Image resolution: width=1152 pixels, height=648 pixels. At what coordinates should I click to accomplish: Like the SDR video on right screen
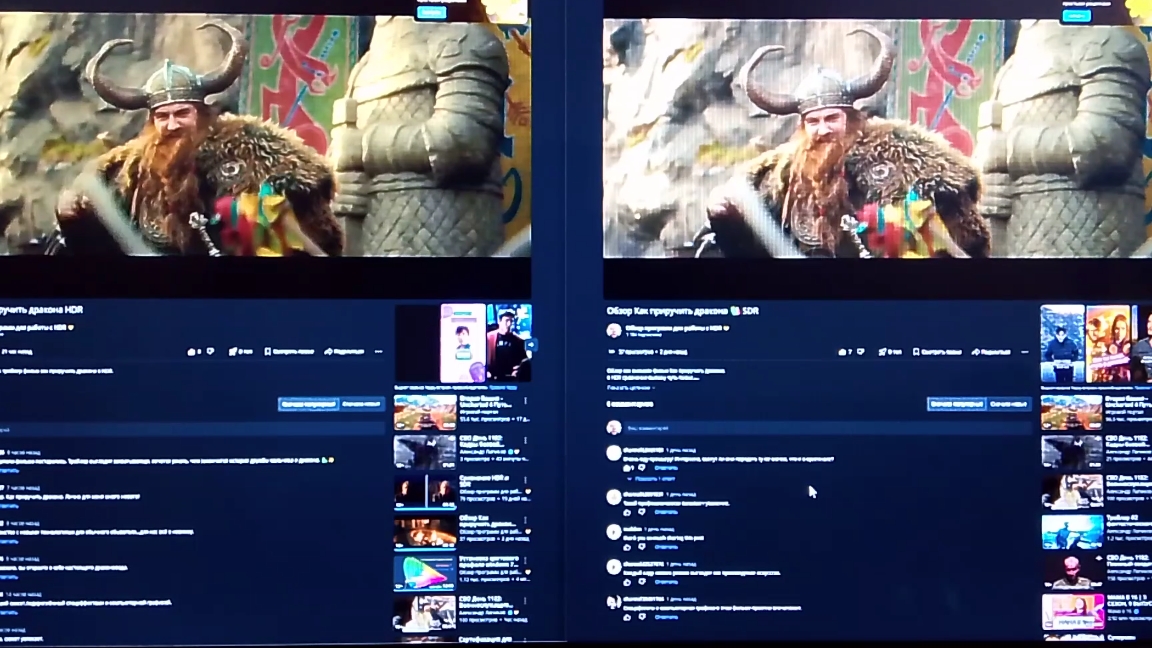[x=845, y=352]
